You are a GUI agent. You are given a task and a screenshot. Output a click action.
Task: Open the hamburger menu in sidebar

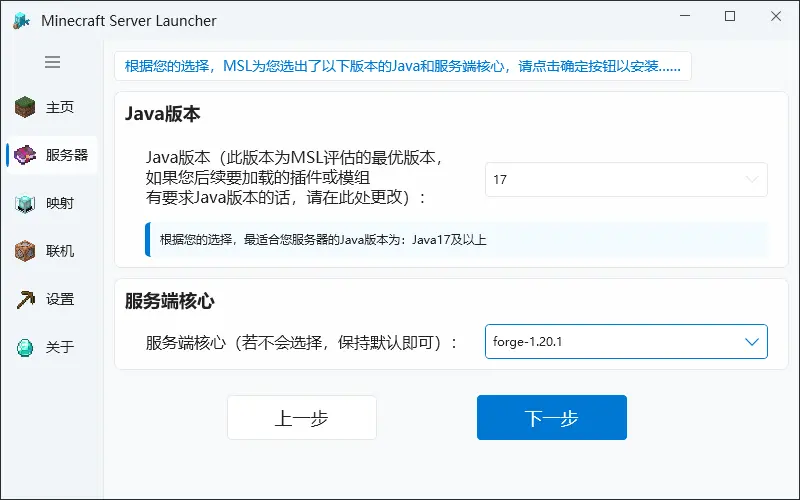pyautogui.click(x=52, y=62)
